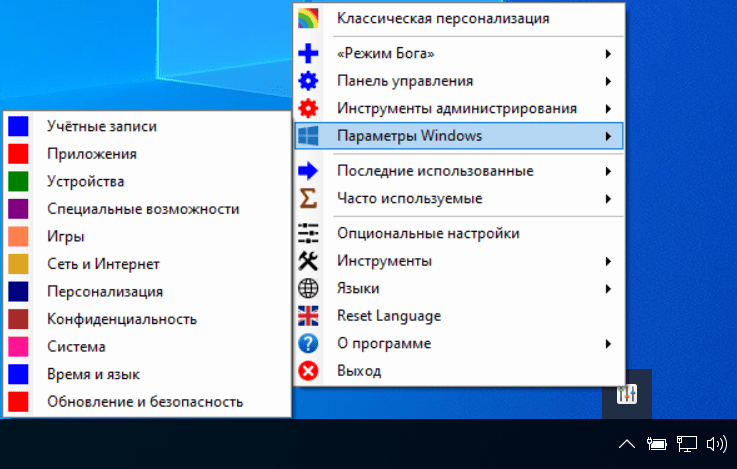Viewport: 737px width, 469px height.
Task: Open Конфиденциальность submenu item
Action: [x=147, y=319]
